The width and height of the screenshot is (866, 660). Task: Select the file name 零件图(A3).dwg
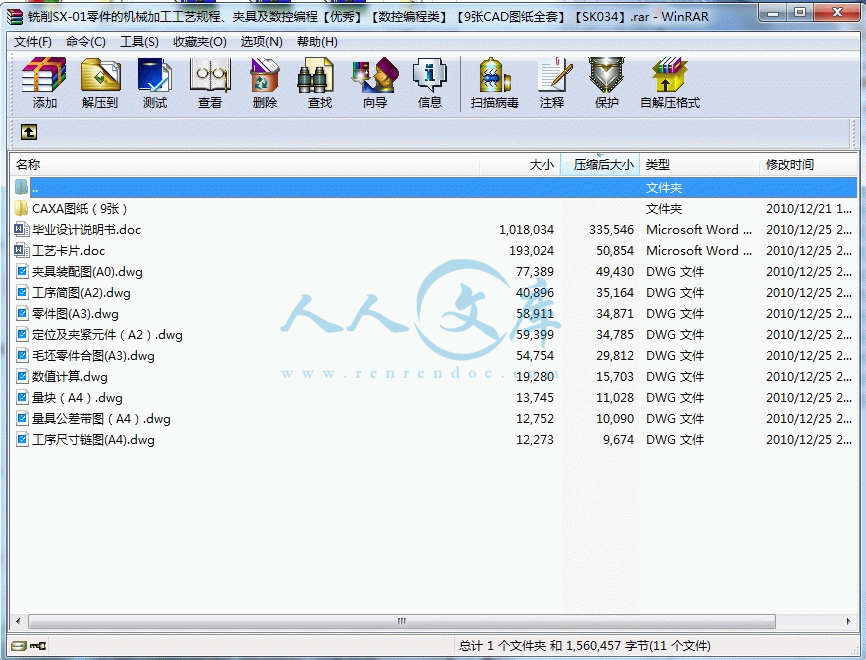75,314
